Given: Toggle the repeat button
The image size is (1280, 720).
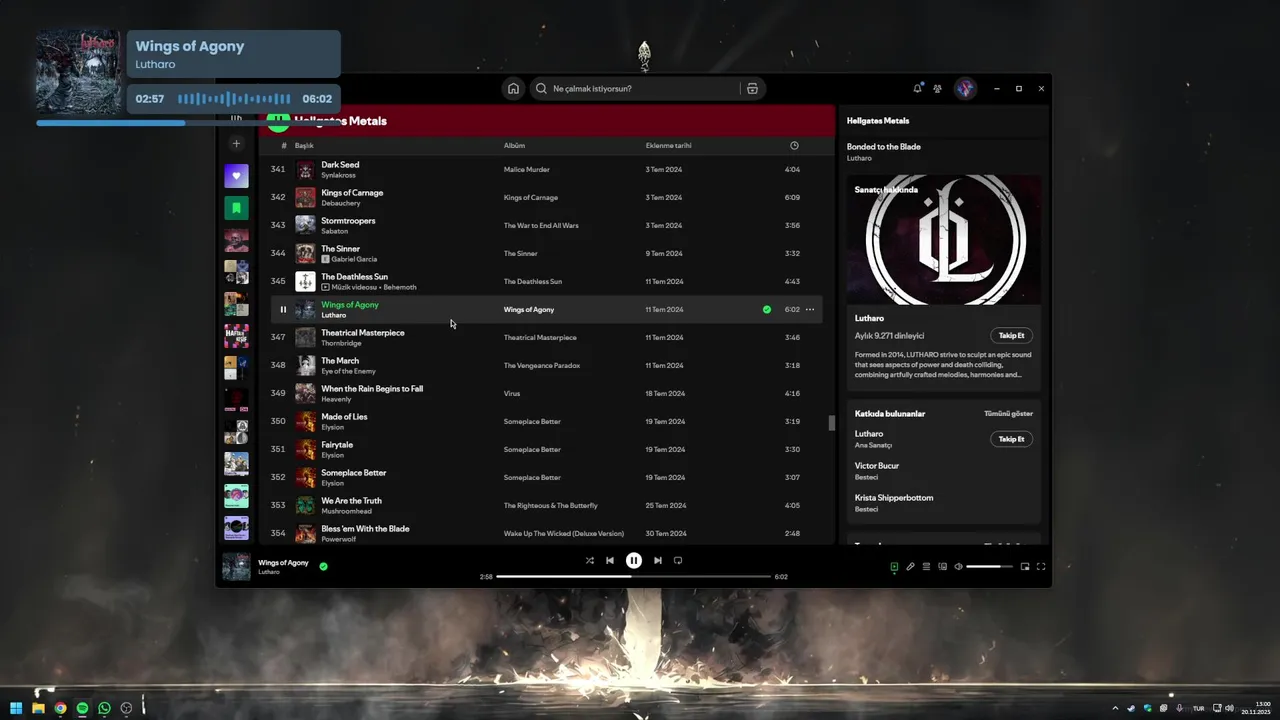Looking at the screenshot, I should point(678,560).
